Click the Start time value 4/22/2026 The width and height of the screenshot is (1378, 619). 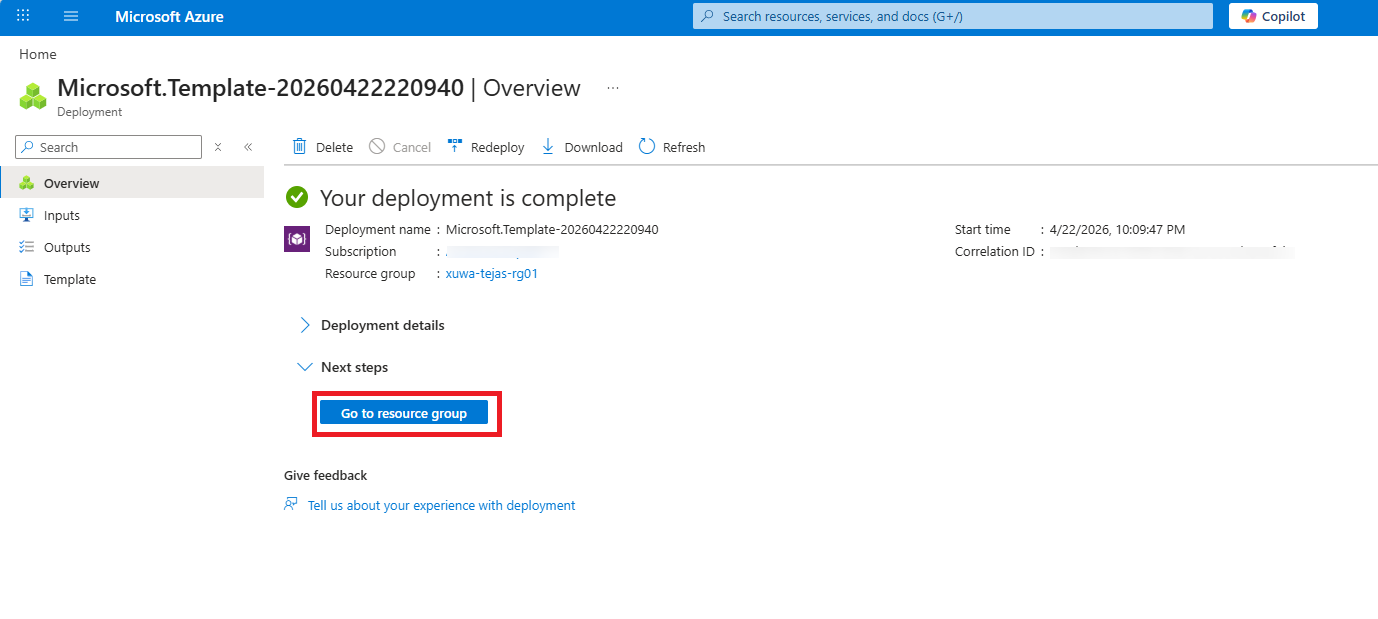point(1117,229)
